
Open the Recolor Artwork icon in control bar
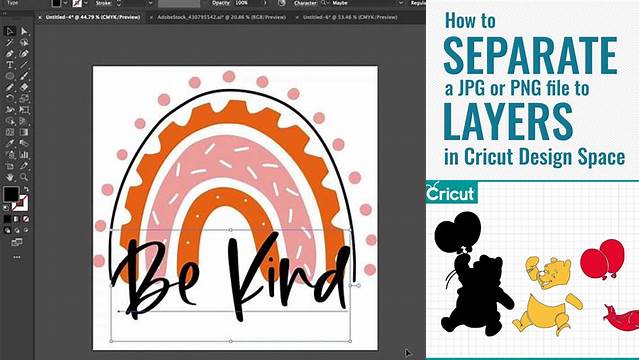tap(282, 3)
